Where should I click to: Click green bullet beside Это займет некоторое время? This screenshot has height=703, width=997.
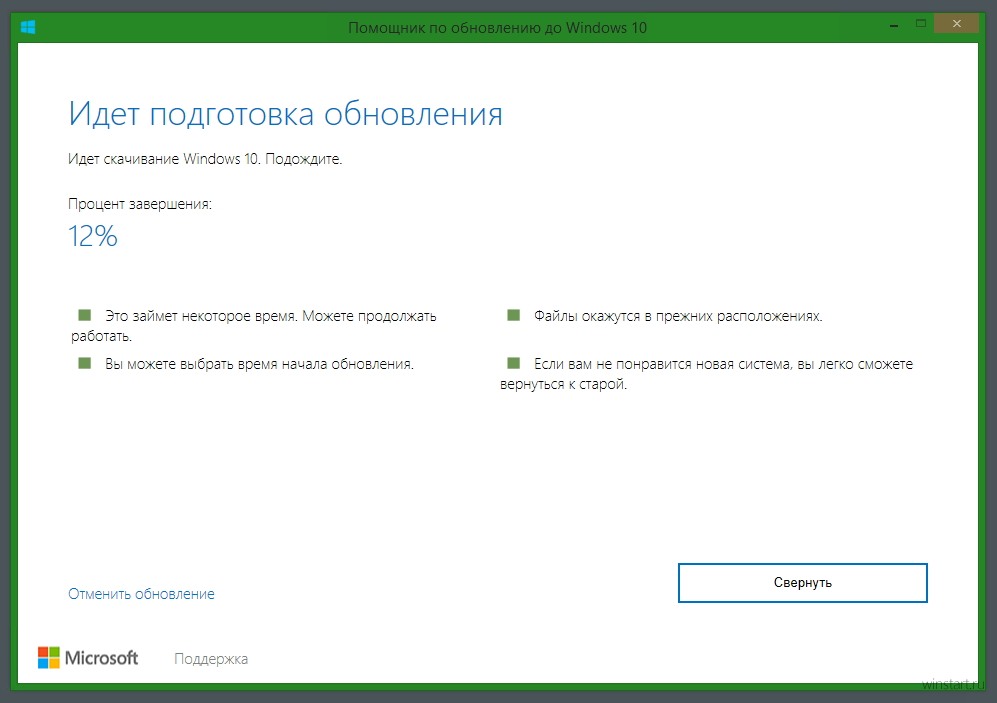pyautogui.click(x=85, y=315)
